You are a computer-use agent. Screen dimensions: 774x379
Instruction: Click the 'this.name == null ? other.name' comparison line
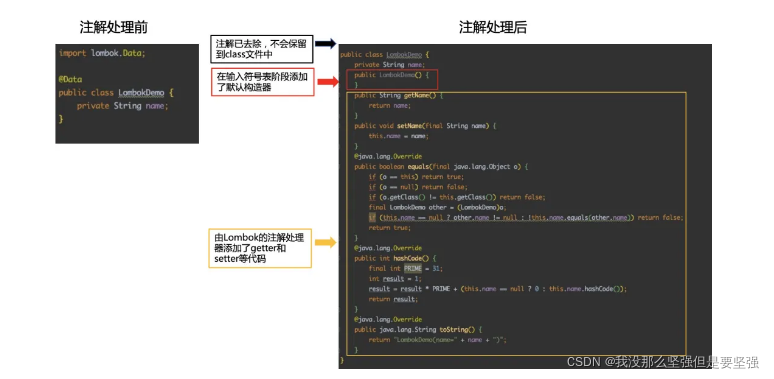tap(526, 218)
